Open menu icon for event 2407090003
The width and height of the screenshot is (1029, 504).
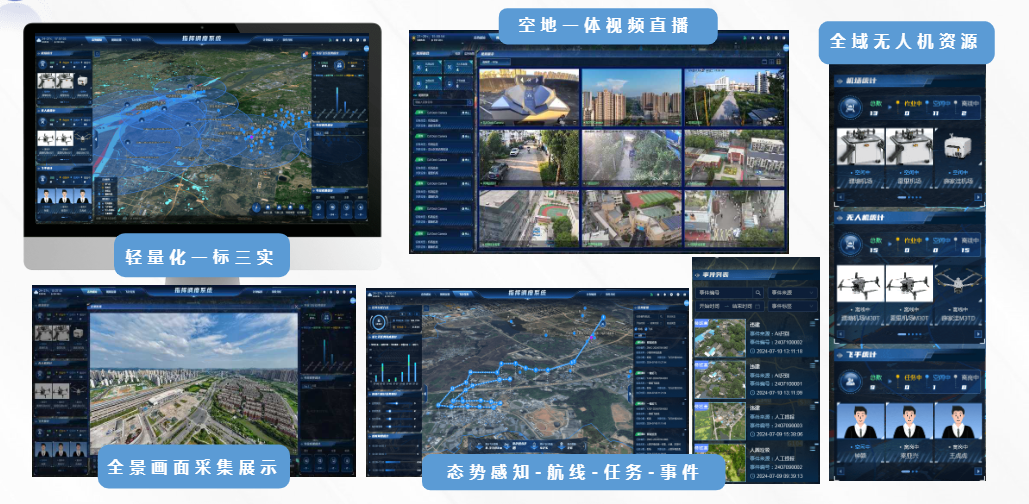click(x=812, y=408)
